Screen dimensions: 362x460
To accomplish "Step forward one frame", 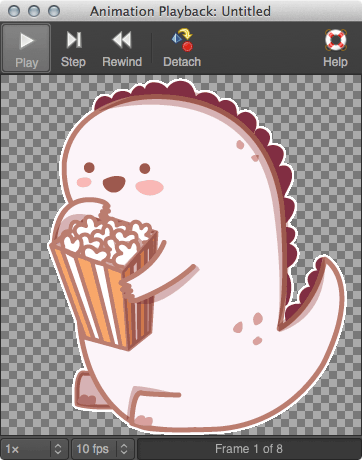I will [73, 48].
